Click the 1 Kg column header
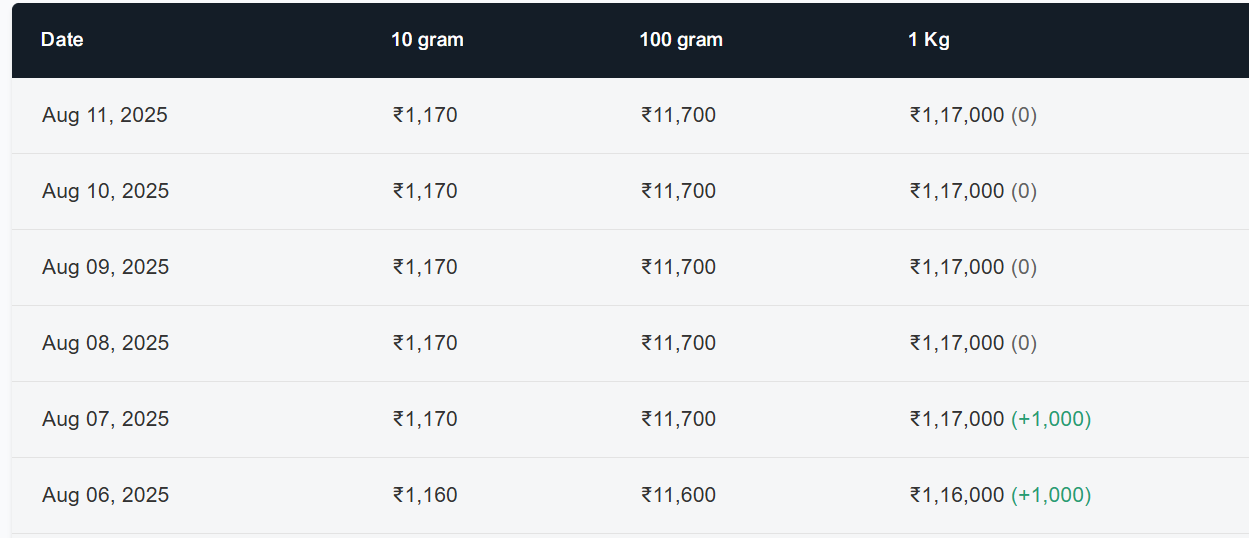1249x538 pixels. (928, 40)
